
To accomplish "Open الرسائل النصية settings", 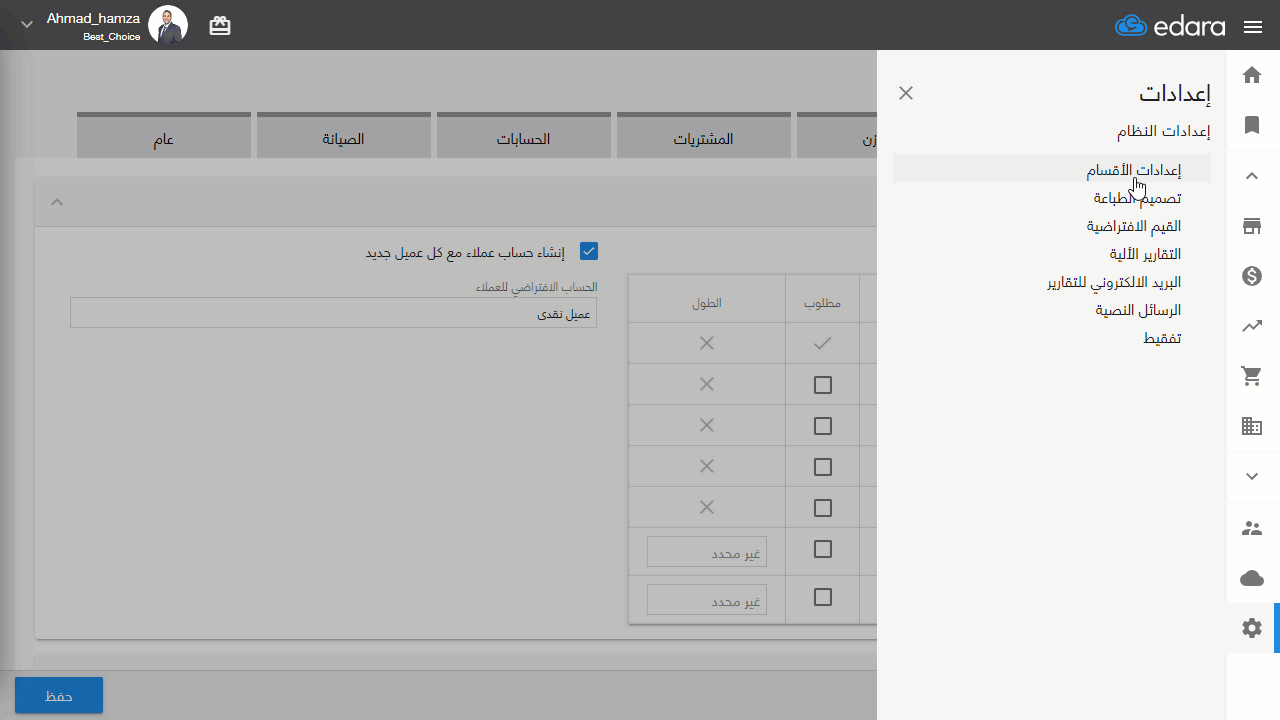I will 1138,310.
